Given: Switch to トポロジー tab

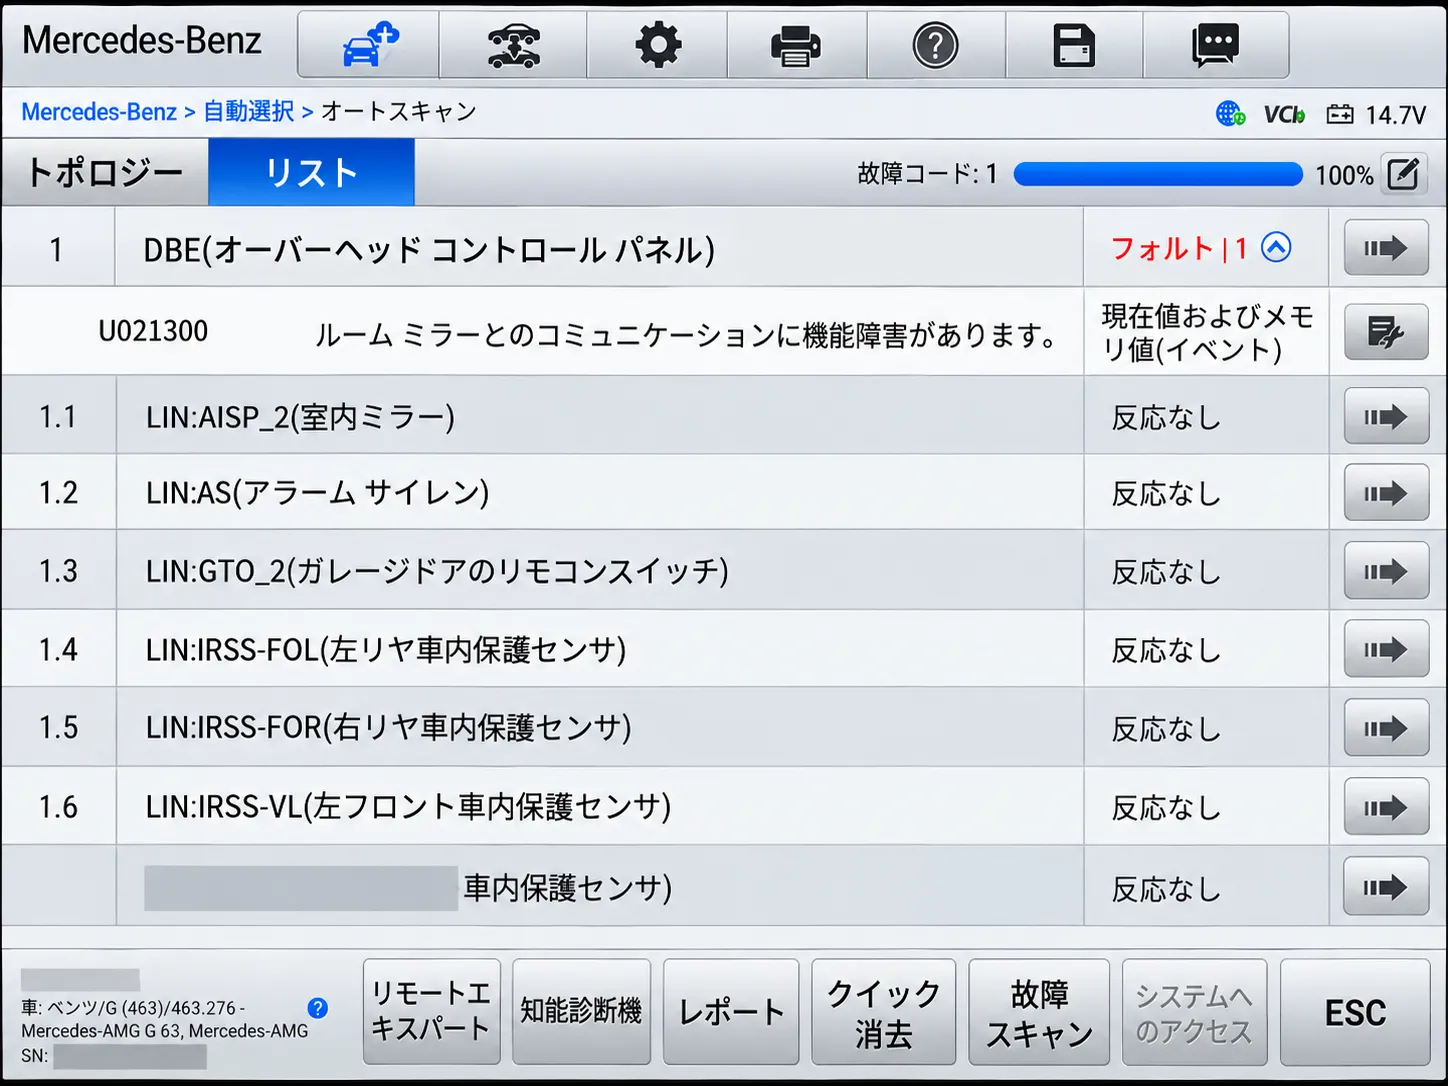Looking at the screenshot, I should 105,173.
